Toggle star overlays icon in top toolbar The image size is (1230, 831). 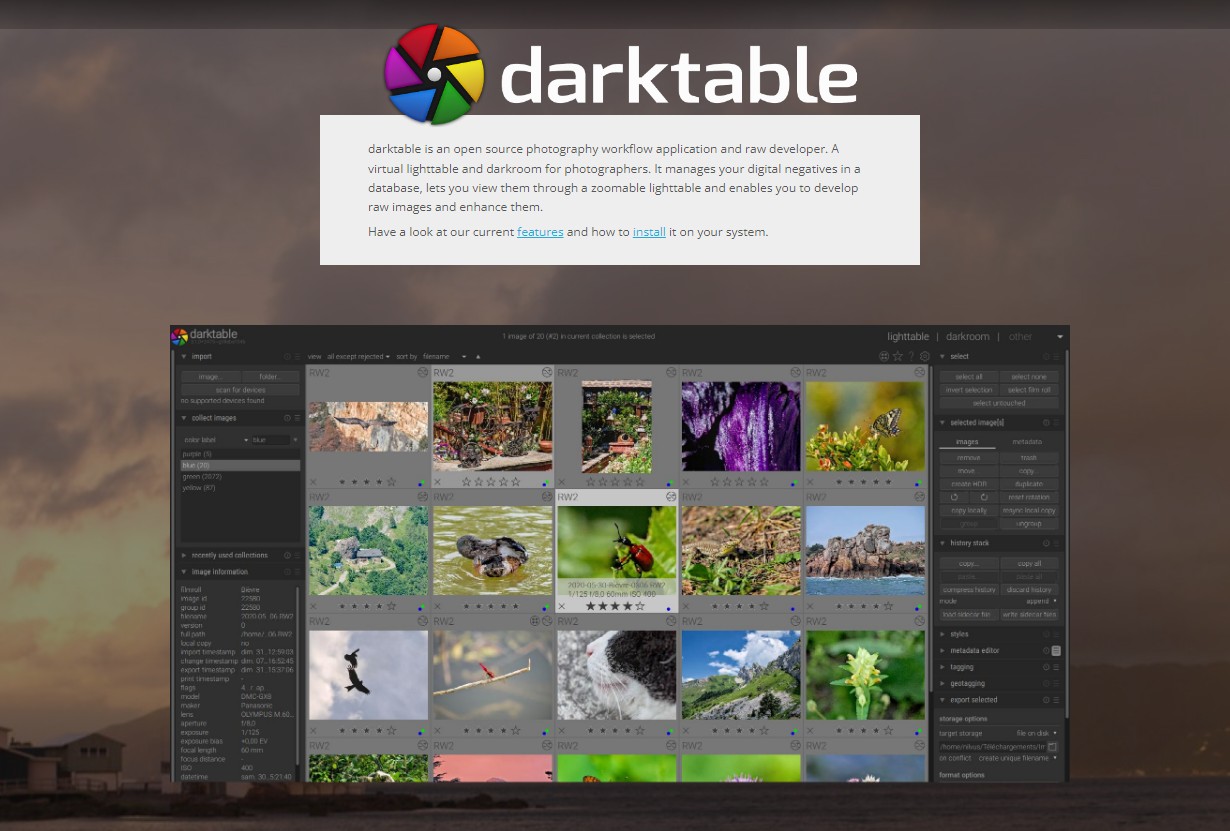(897, 356)
